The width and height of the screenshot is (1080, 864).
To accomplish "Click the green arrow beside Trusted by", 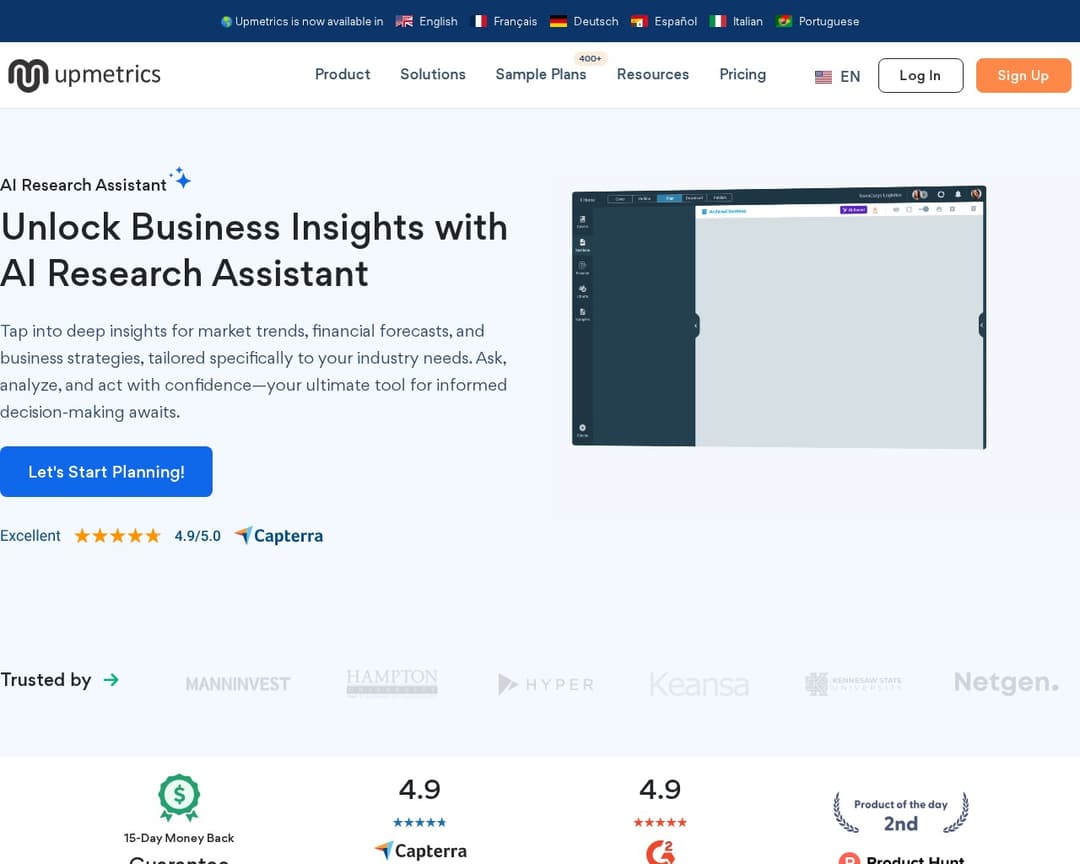I will pos(112,679).
